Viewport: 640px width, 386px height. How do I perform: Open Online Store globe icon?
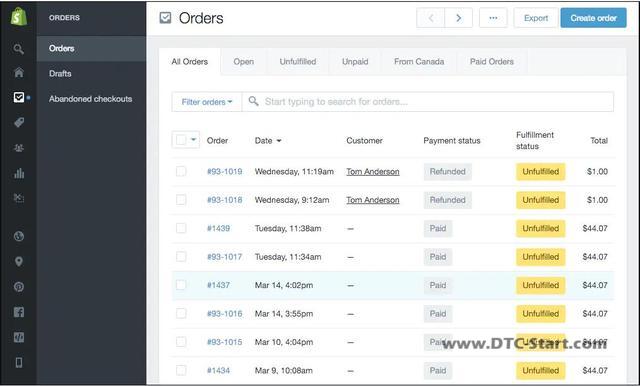pyautogui.click(x=19, y=236)
